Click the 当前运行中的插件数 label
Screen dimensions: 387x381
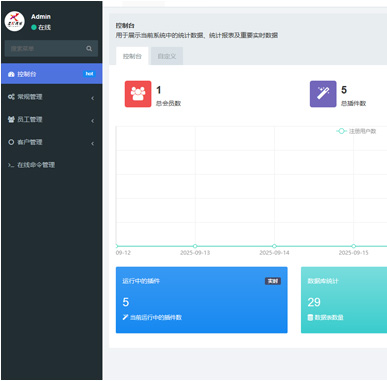tap(156, 317)
